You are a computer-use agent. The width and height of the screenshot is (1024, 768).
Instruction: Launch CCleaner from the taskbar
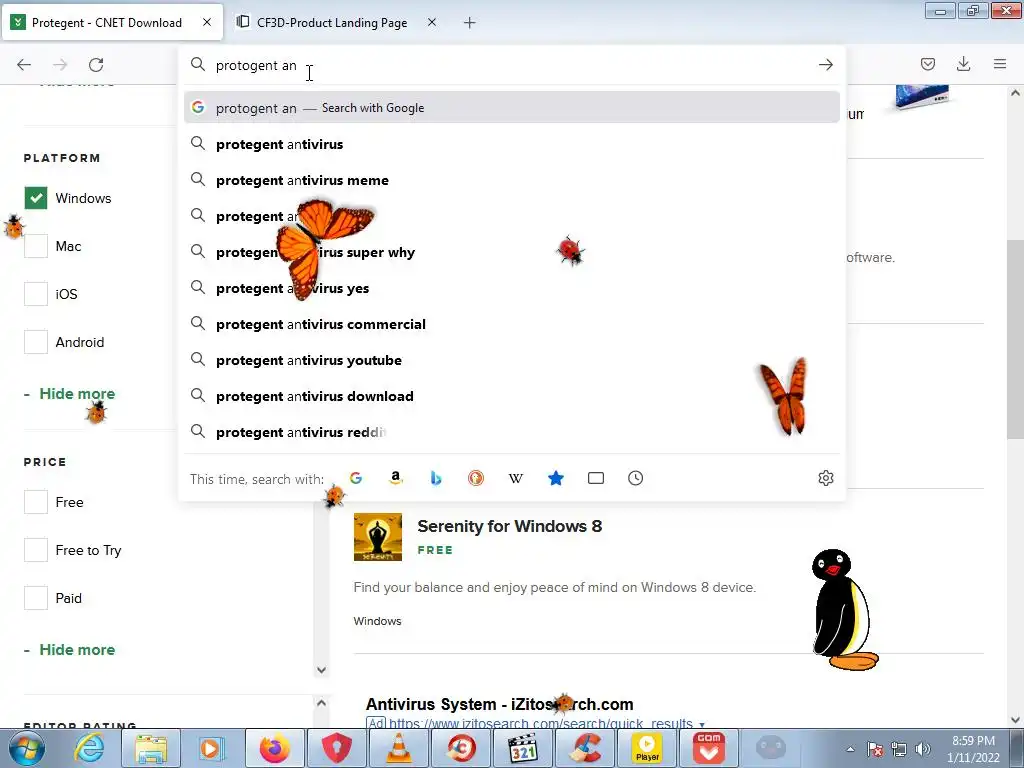click(x=585, y=748)
